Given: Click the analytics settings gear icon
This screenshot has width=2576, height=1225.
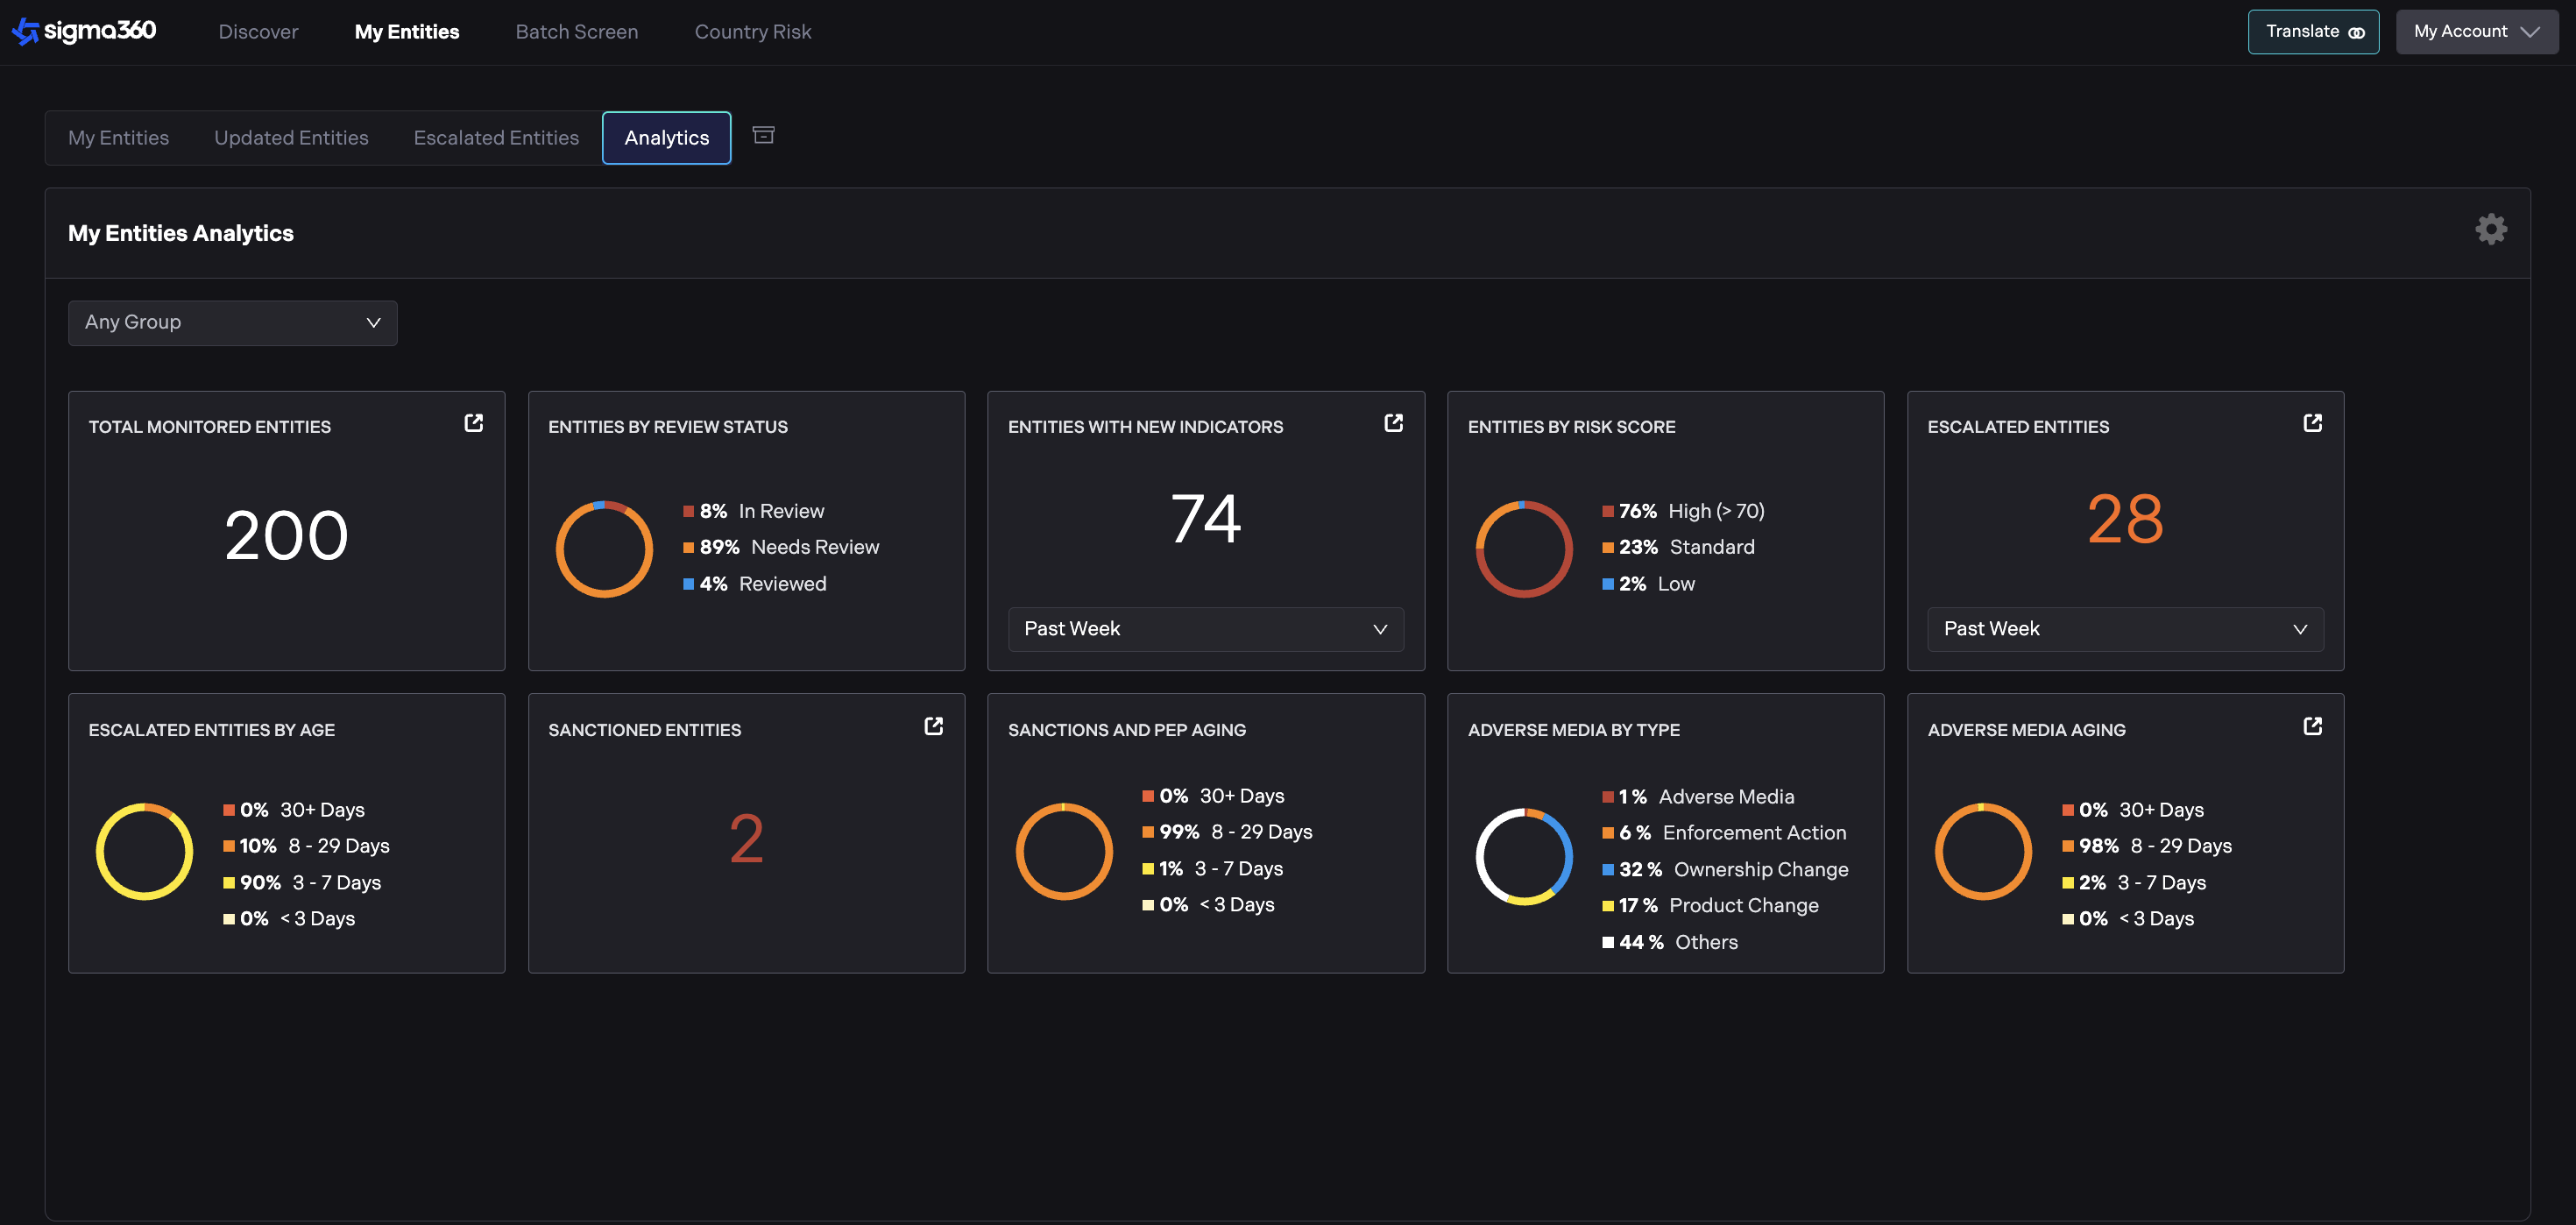Looking at the screenshot, I should point(2490,229).
